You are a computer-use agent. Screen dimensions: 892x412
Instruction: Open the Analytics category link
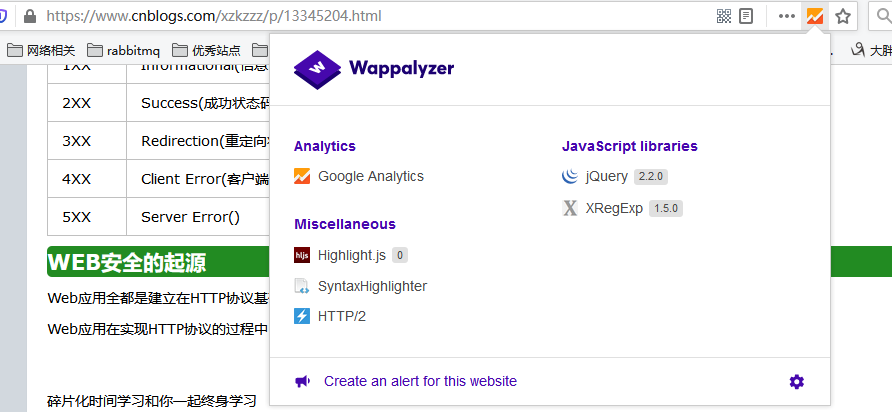(324, 146)
